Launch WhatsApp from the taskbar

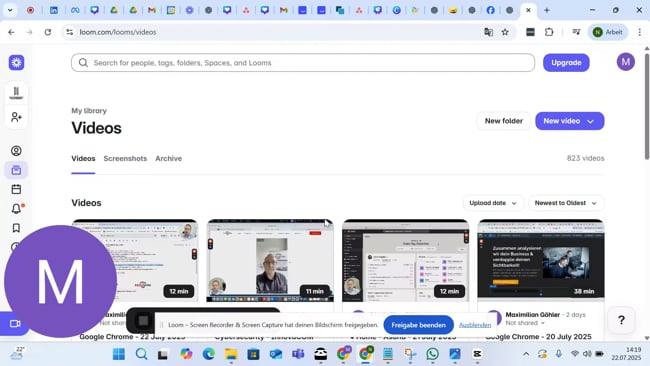pyautogui.click(x=432, y=354)
